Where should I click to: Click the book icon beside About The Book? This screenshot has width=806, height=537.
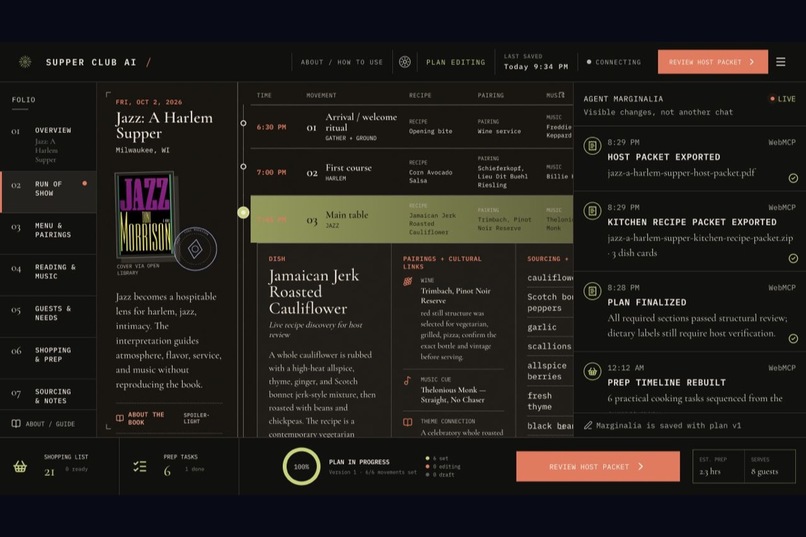[x=120, y=418]
